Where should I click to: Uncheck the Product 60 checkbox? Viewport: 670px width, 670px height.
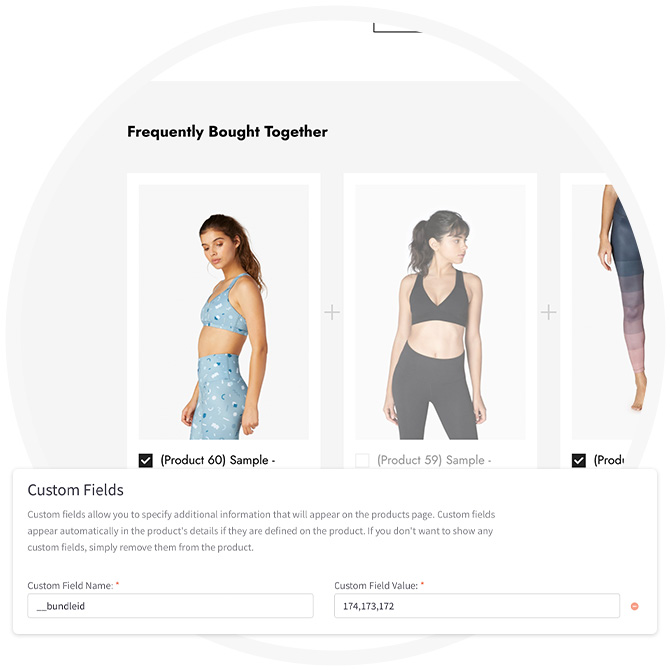pyautogui.click(x=146, y=461)
